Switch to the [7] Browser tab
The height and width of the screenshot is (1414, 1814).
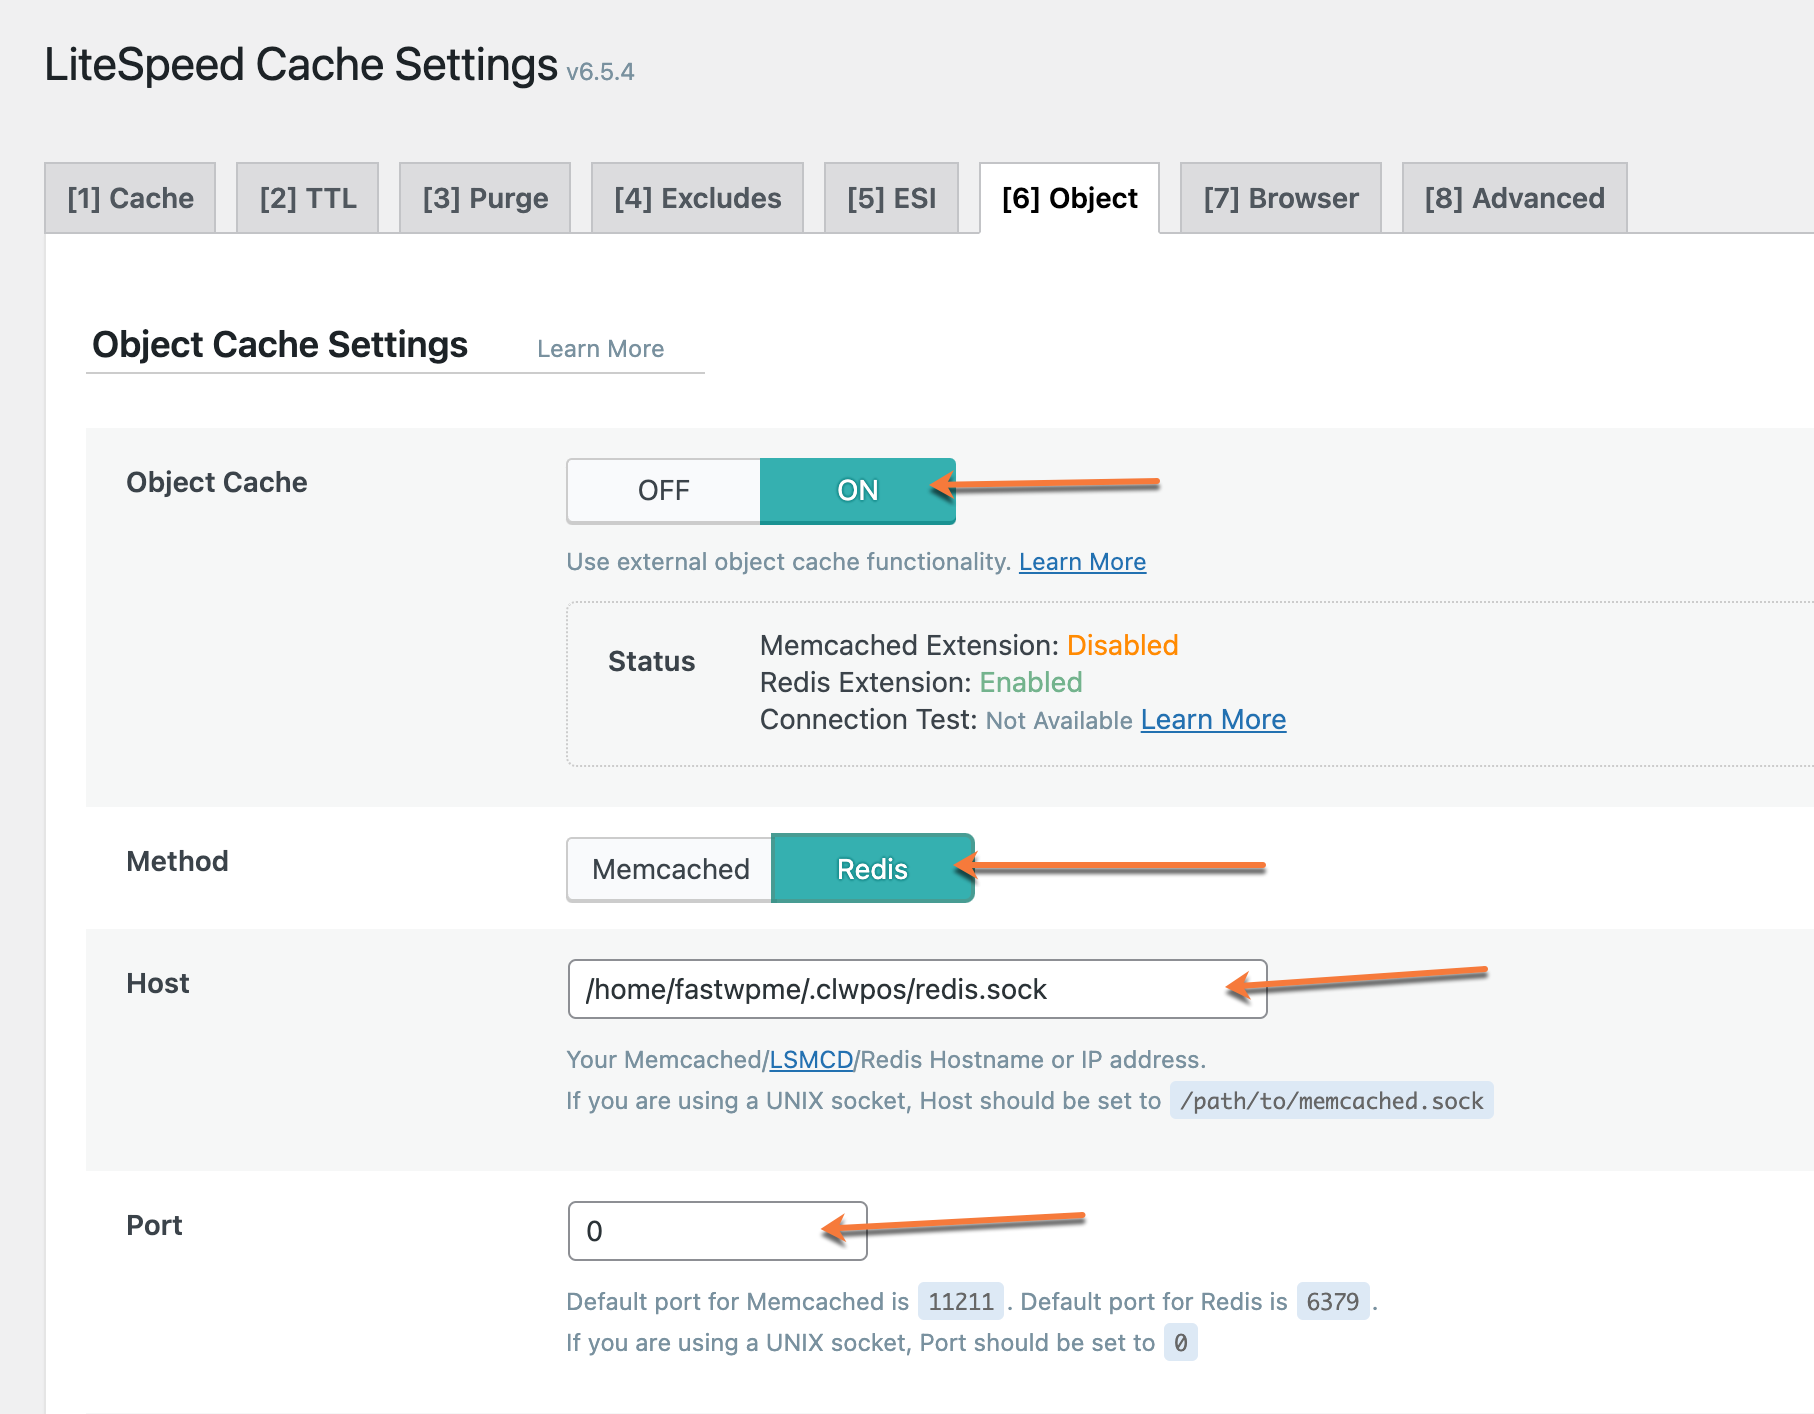(1280, 198)
